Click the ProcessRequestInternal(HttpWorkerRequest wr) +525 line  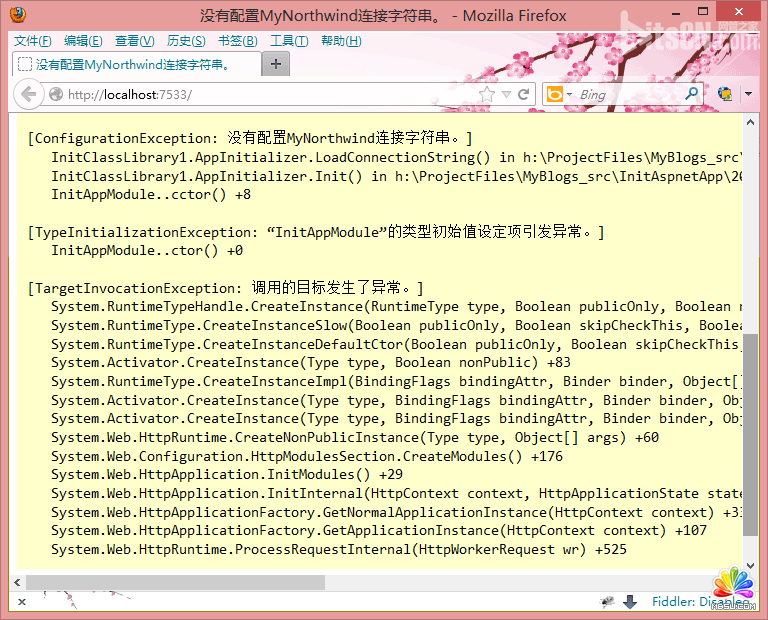pyautogui.click(x=339, y=549)
